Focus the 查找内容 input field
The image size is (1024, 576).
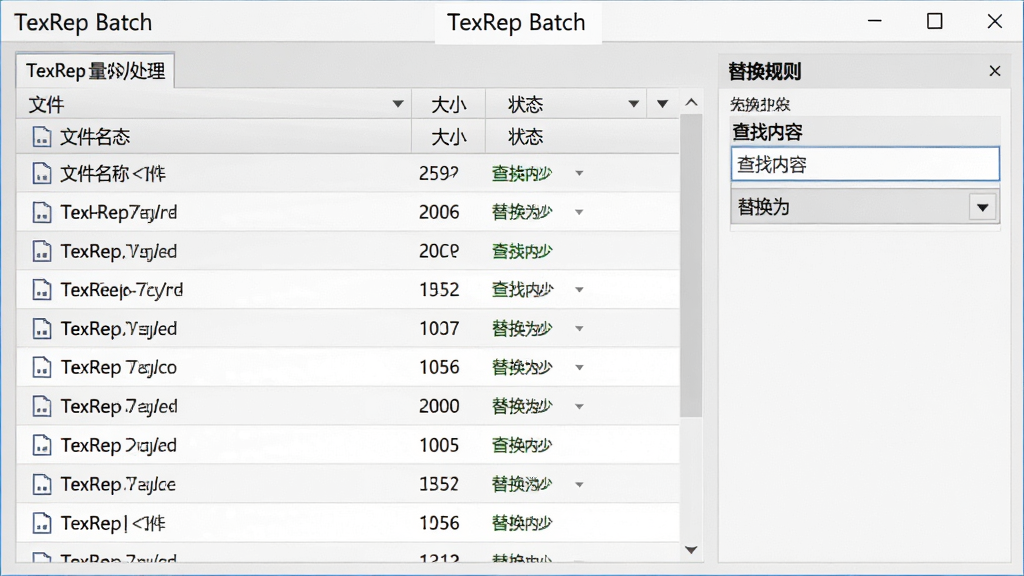pos(865,164)
